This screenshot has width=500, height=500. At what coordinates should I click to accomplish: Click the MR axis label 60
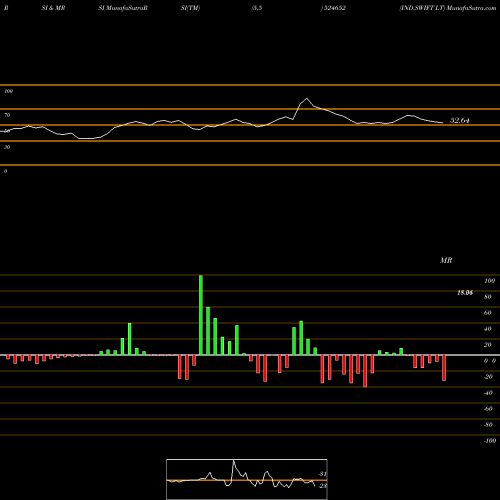tap(487, 313)
